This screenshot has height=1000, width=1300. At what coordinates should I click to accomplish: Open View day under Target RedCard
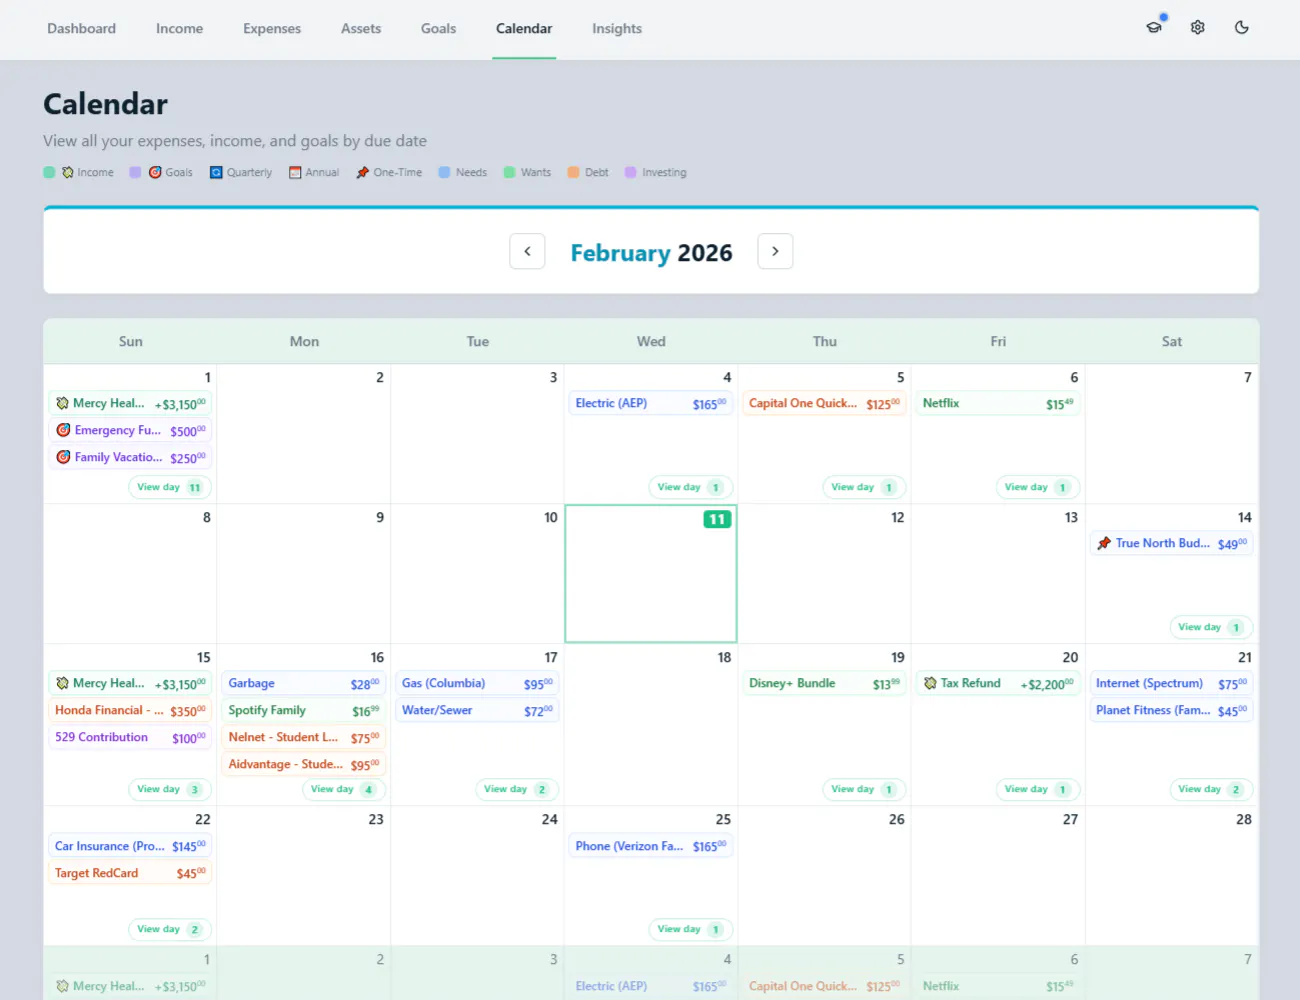[170, 929]
